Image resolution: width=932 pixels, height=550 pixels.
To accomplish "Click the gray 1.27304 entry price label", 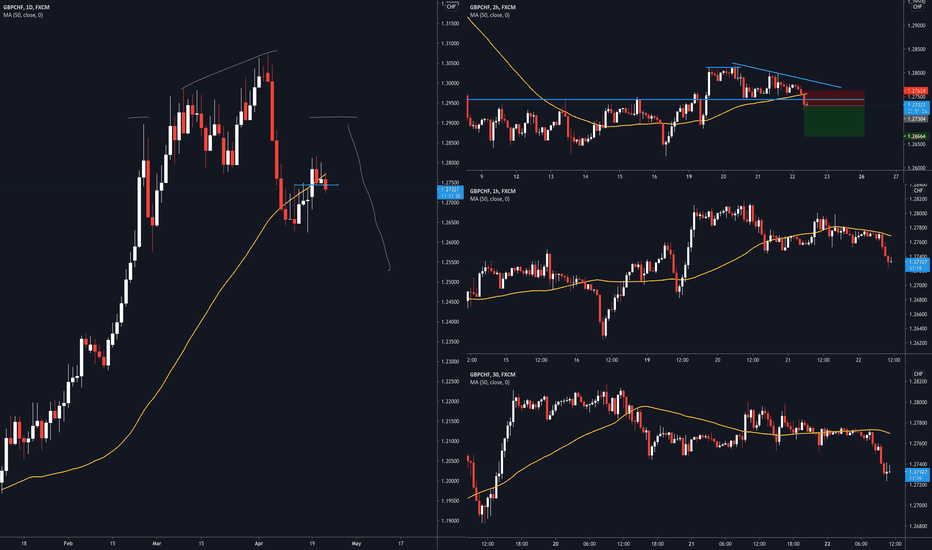I will (916, 119).
